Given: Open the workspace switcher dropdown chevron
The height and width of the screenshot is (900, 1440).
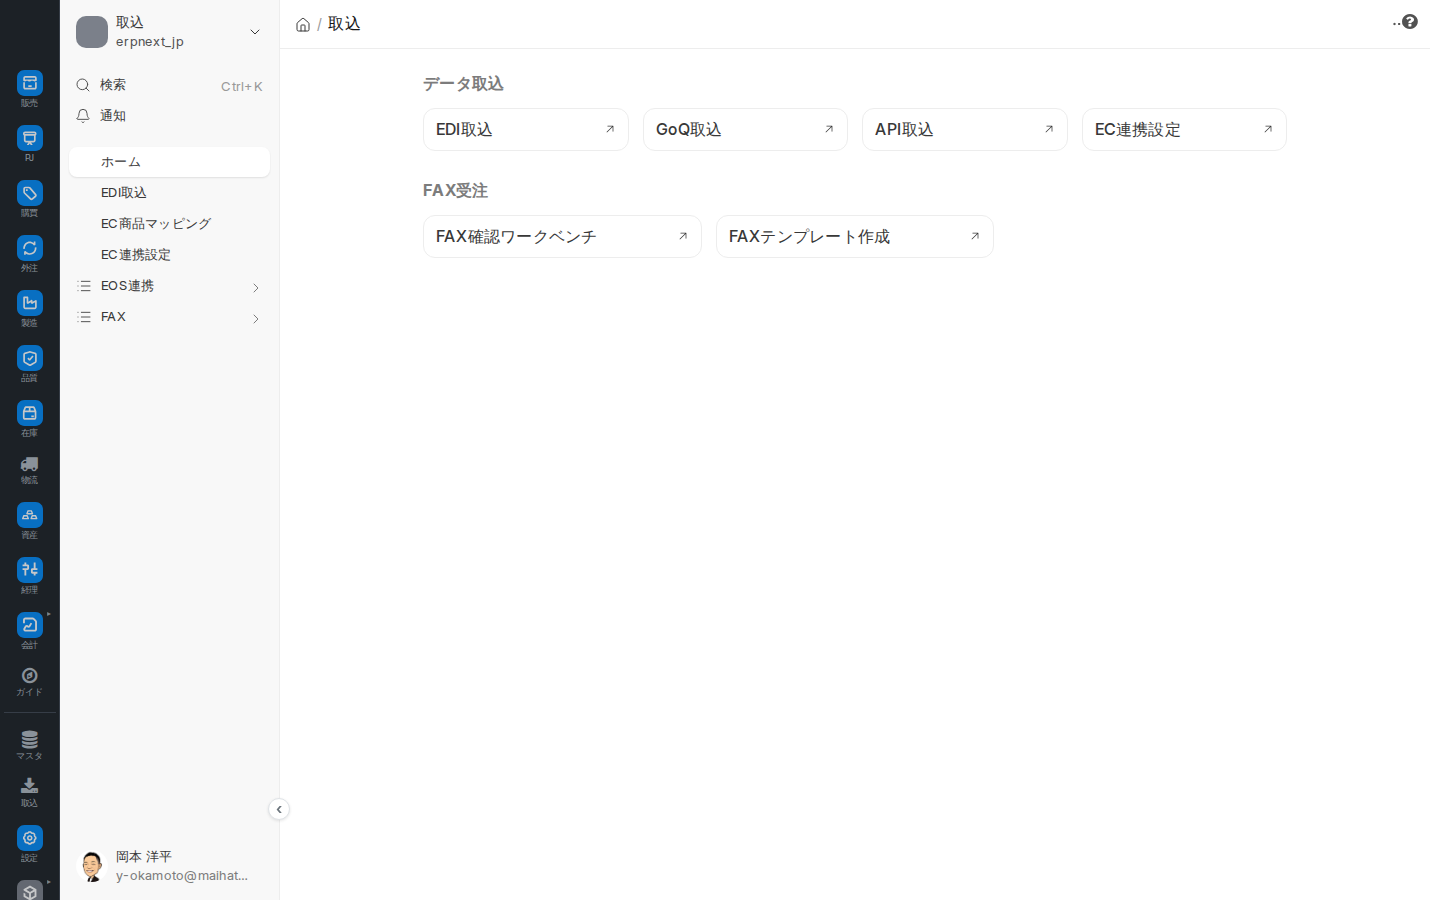Looking at the screenshot, I should pyautogui.click(x=255, y=32).
